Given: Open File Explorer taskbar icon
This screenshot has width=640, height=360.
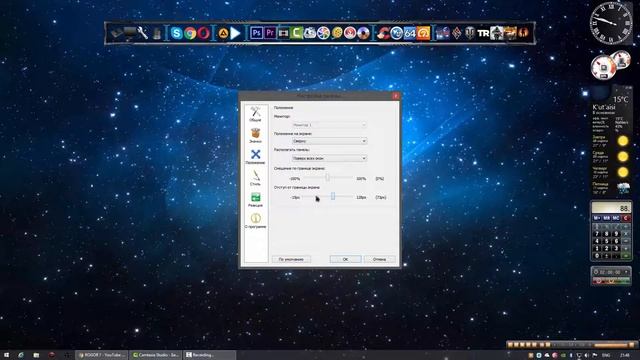Looking at the screenshot, I should [36, 355].
